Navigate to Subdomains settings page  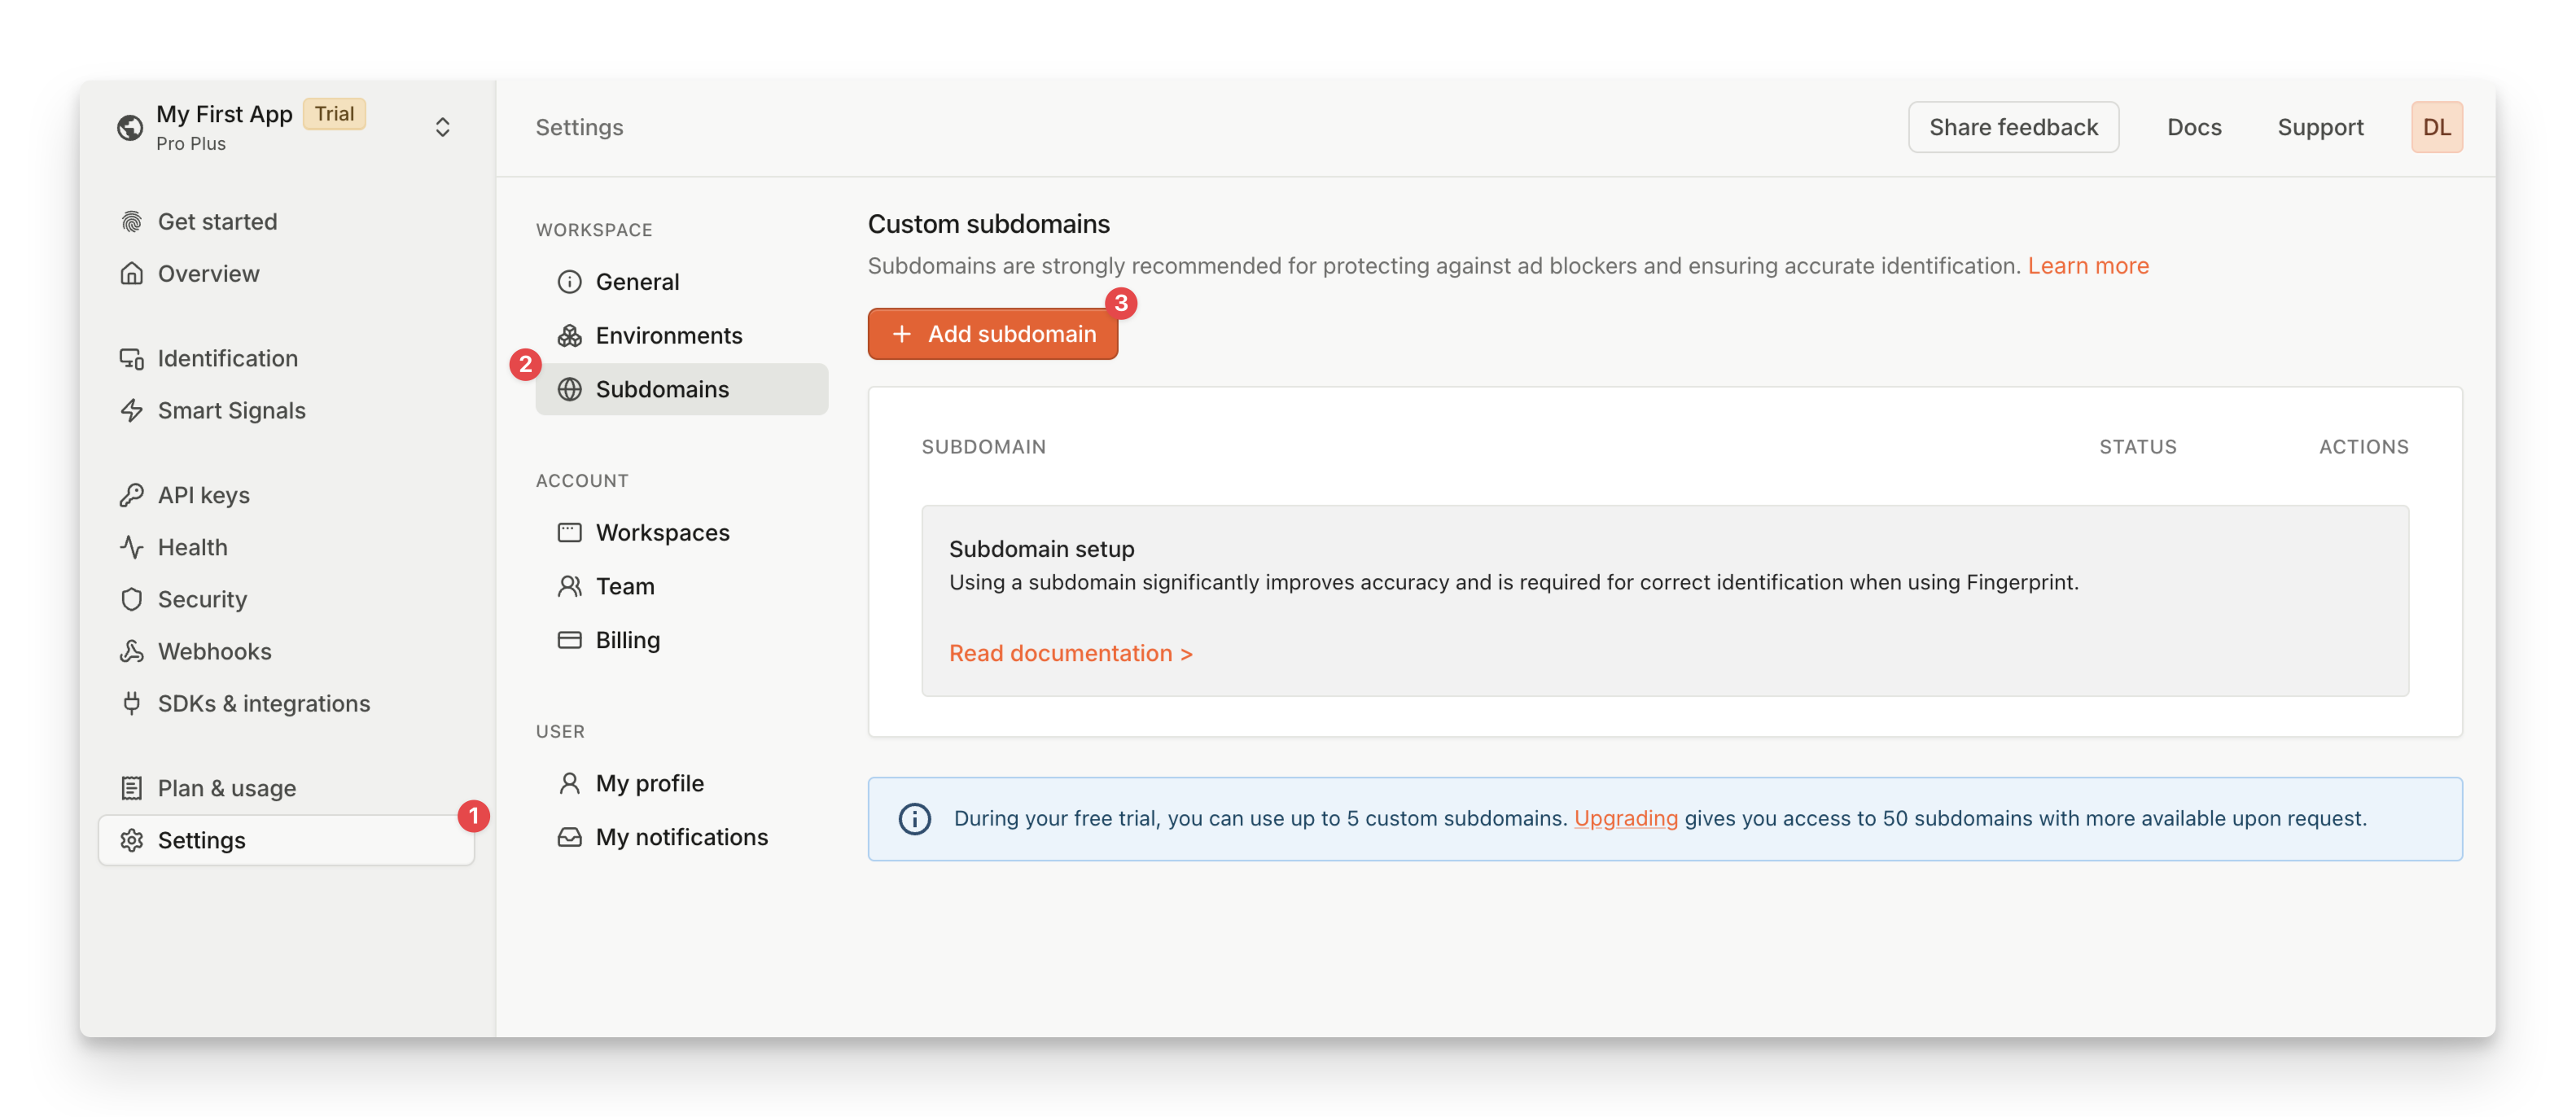point(662,388)
